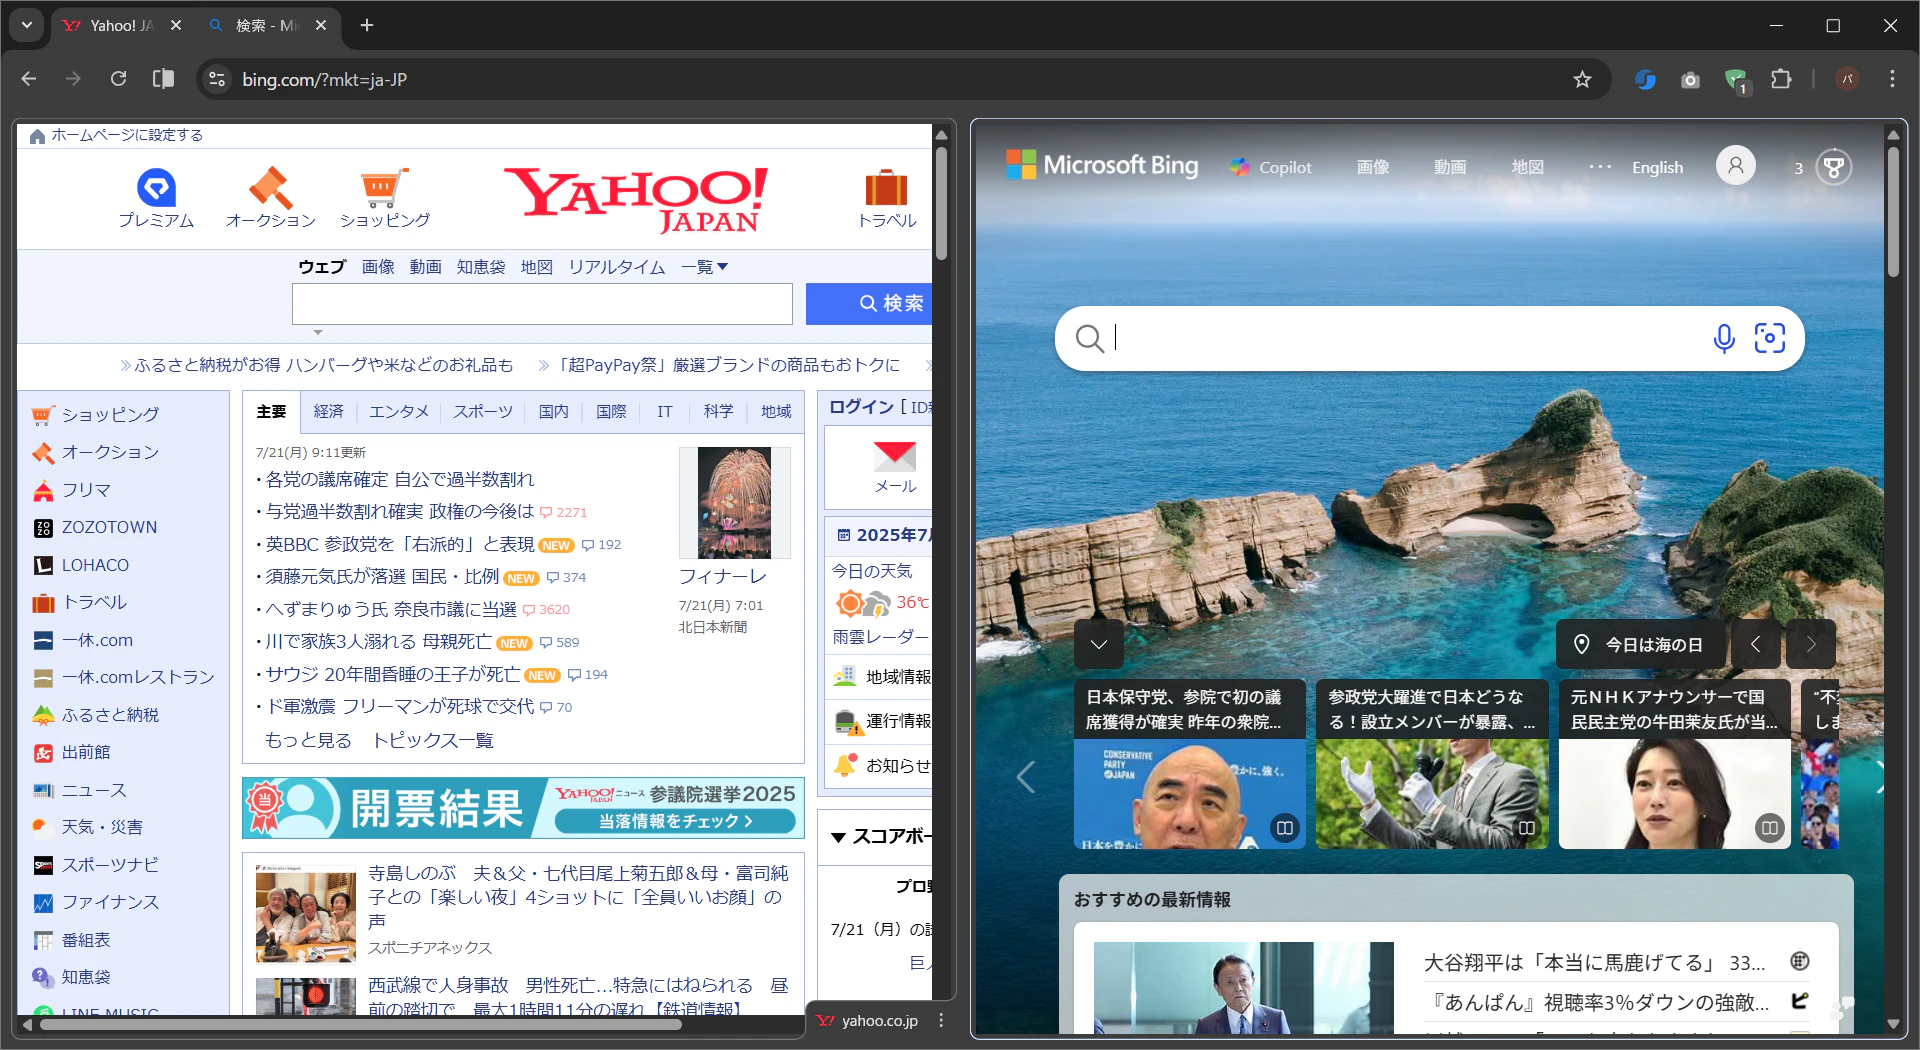Show previous Bing background image
The image size is (1920, 1050).
(x=1756, y=644)
